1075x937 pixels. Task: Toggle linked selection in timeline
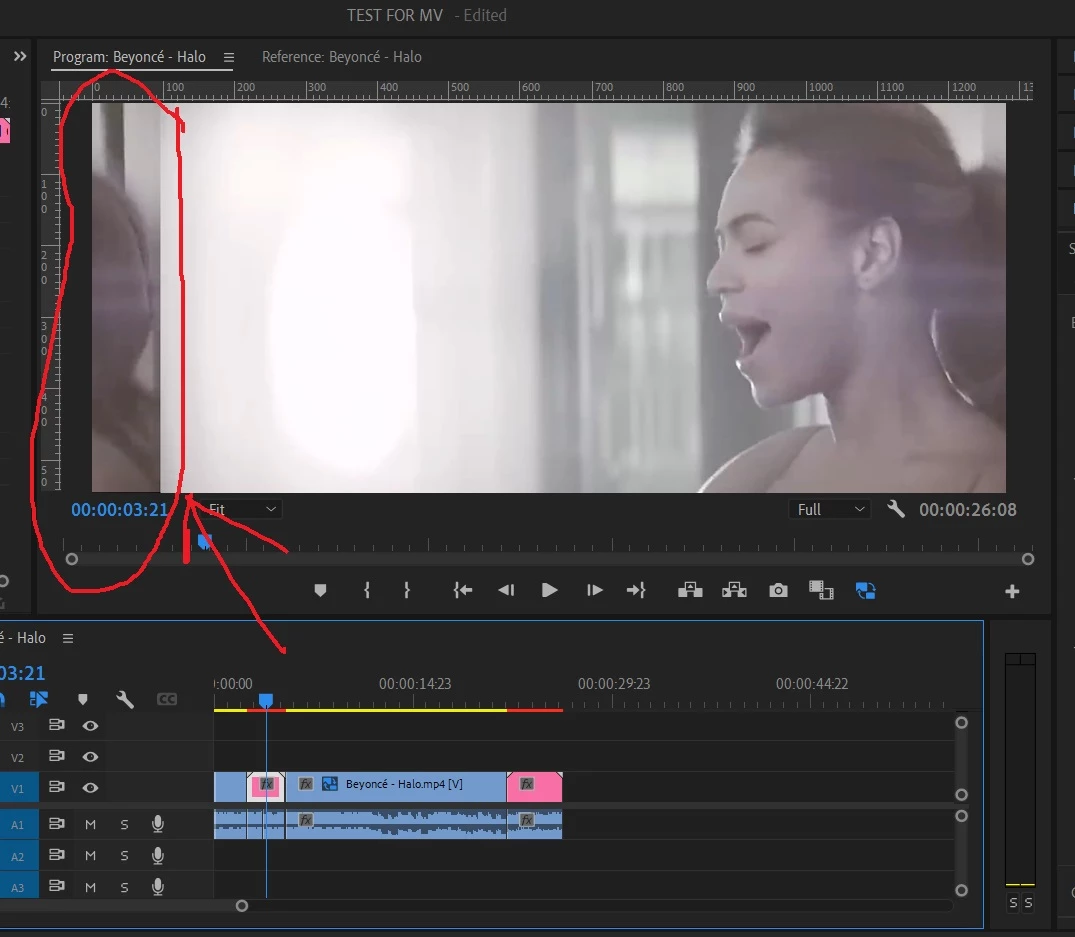coord(38,699)
